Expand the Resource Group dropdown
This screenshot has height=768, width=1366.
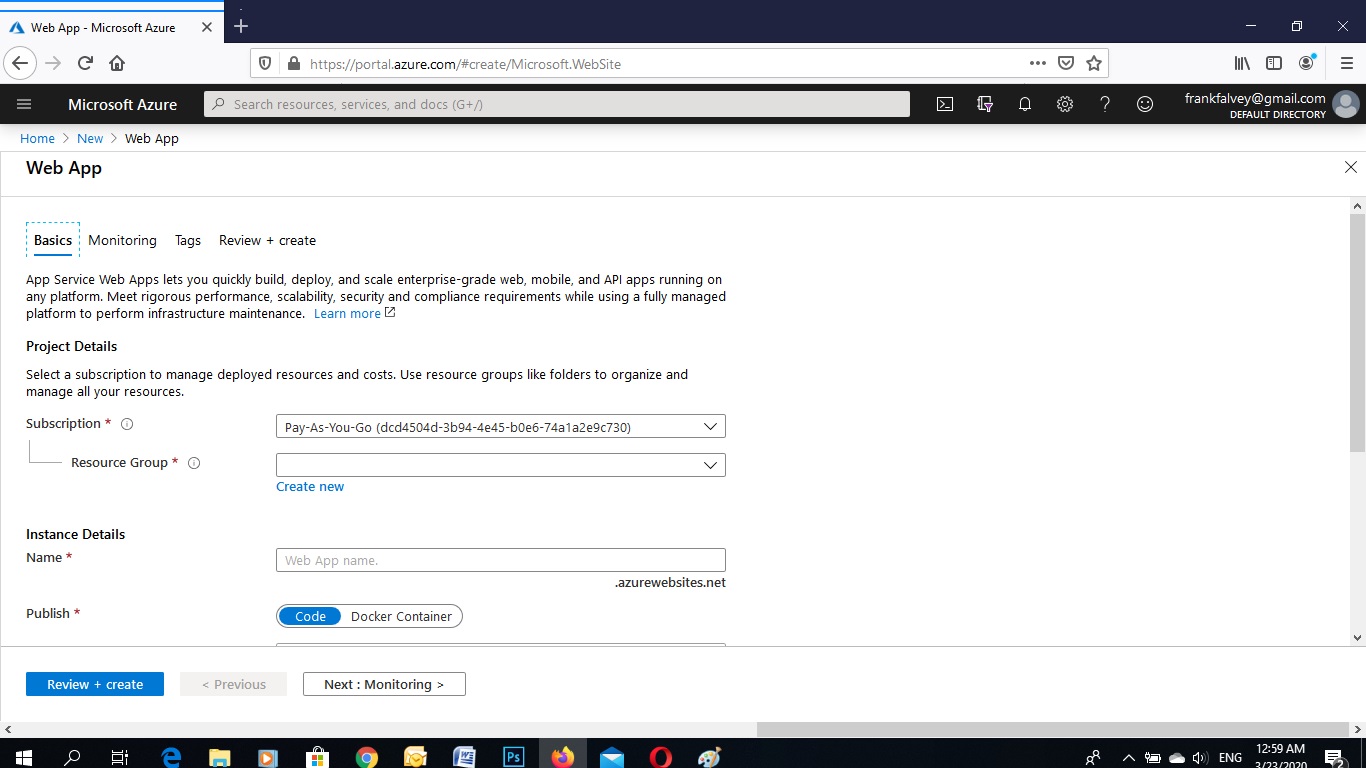(x=501, y=465)
